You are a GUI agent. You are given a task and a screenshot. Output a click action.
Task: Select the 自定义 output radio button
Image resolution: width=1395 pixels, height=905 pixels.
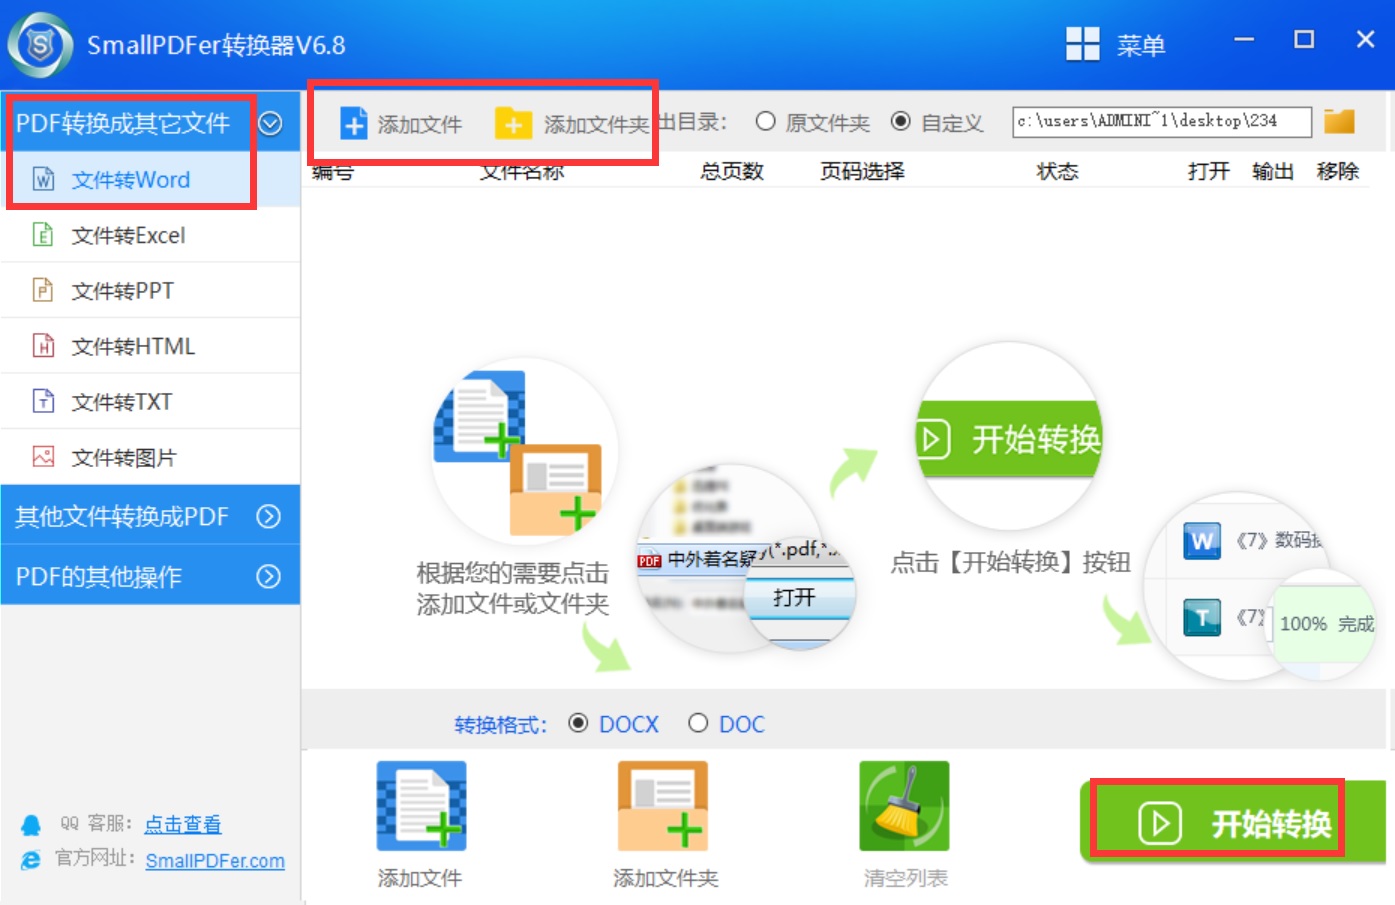click(x=901, y=121)
